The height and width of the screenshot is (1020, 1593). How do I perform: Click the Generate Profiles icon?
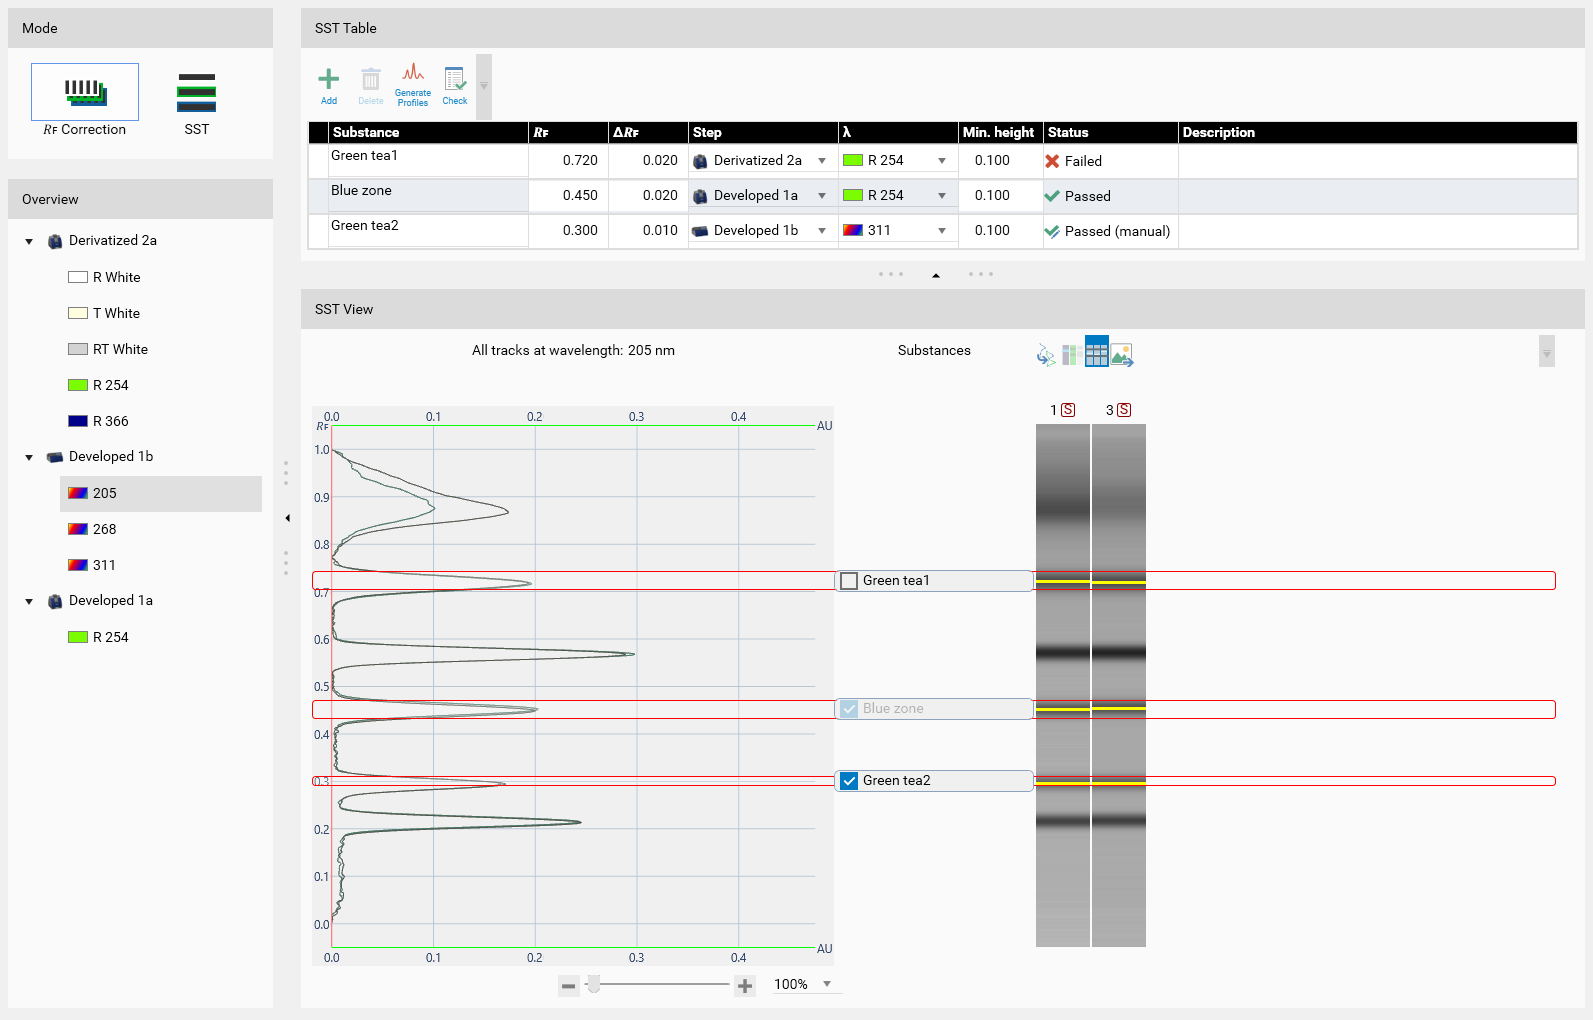pyautogui.click(x=412, y=84)
